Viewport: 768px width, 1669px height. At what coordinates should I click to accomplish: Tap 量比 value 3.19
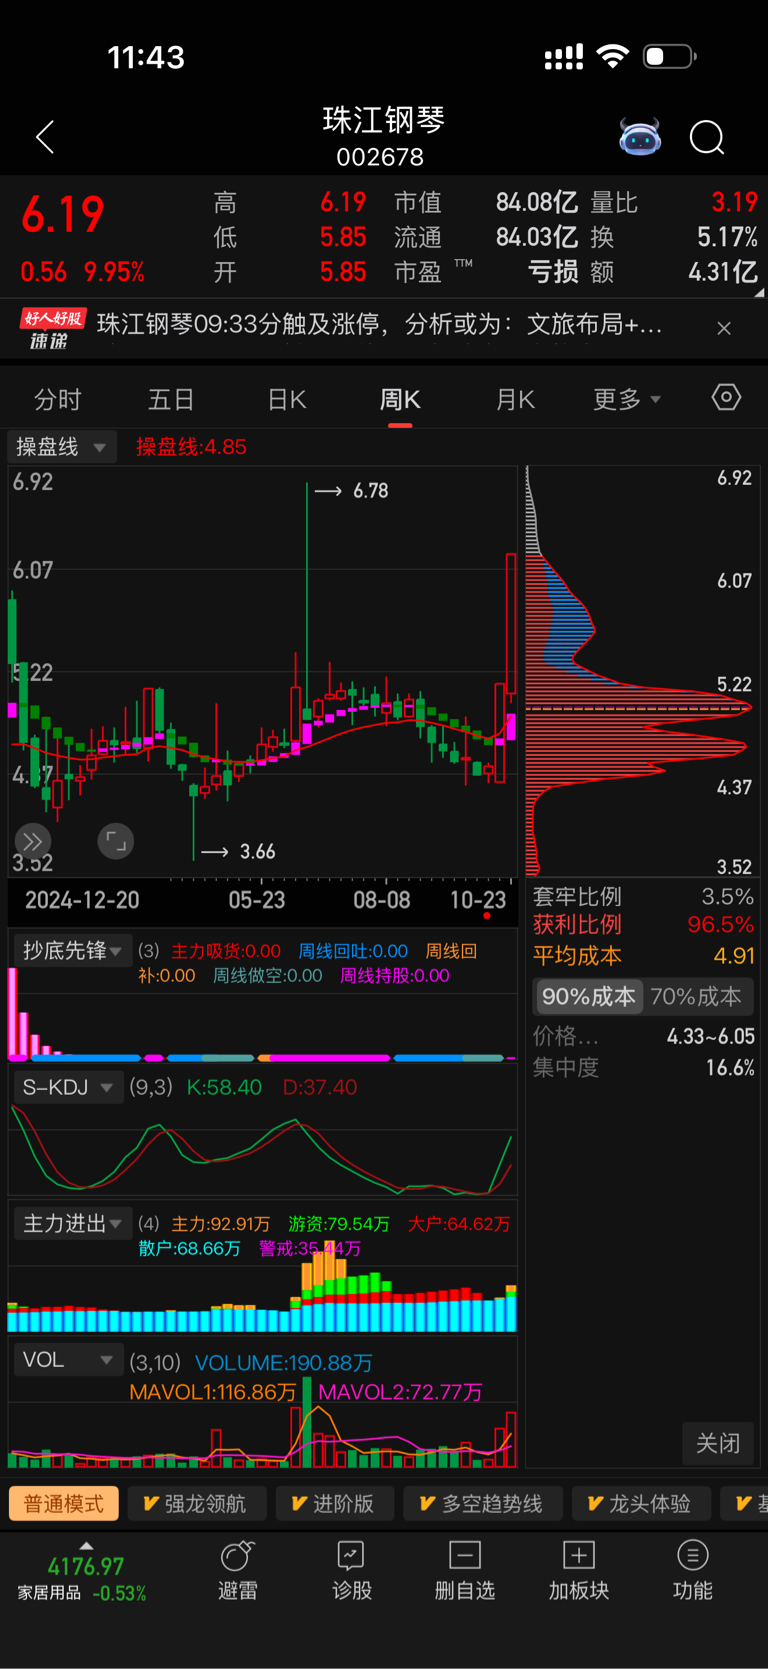pyautogui.click(x=735, y=203)
